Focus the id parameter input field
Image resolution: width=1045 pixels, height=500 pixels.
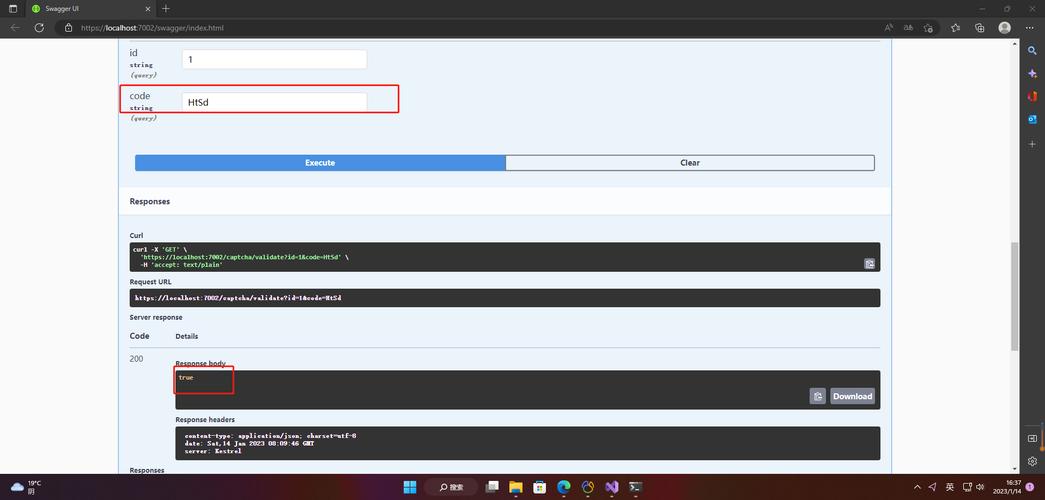274,59
